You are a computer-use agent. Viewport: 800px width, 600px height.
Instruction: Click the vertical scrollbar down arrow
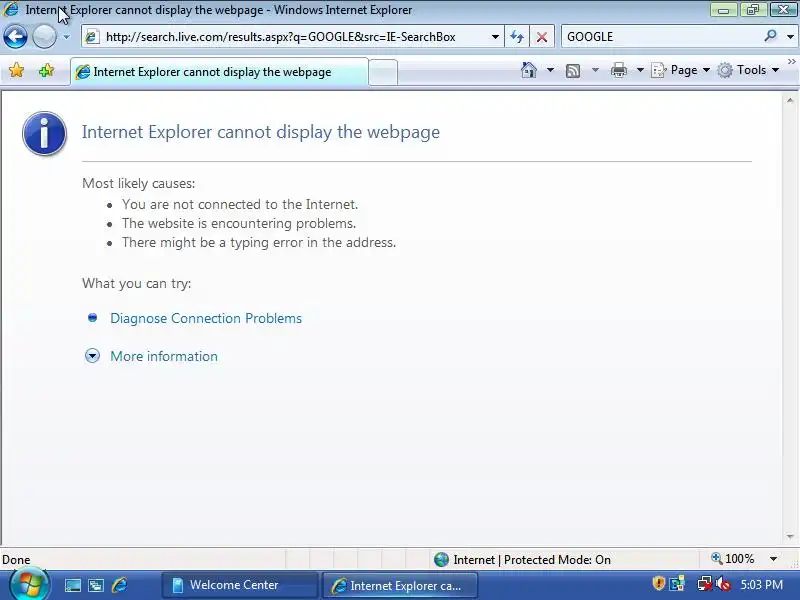[x=790, y=536]
